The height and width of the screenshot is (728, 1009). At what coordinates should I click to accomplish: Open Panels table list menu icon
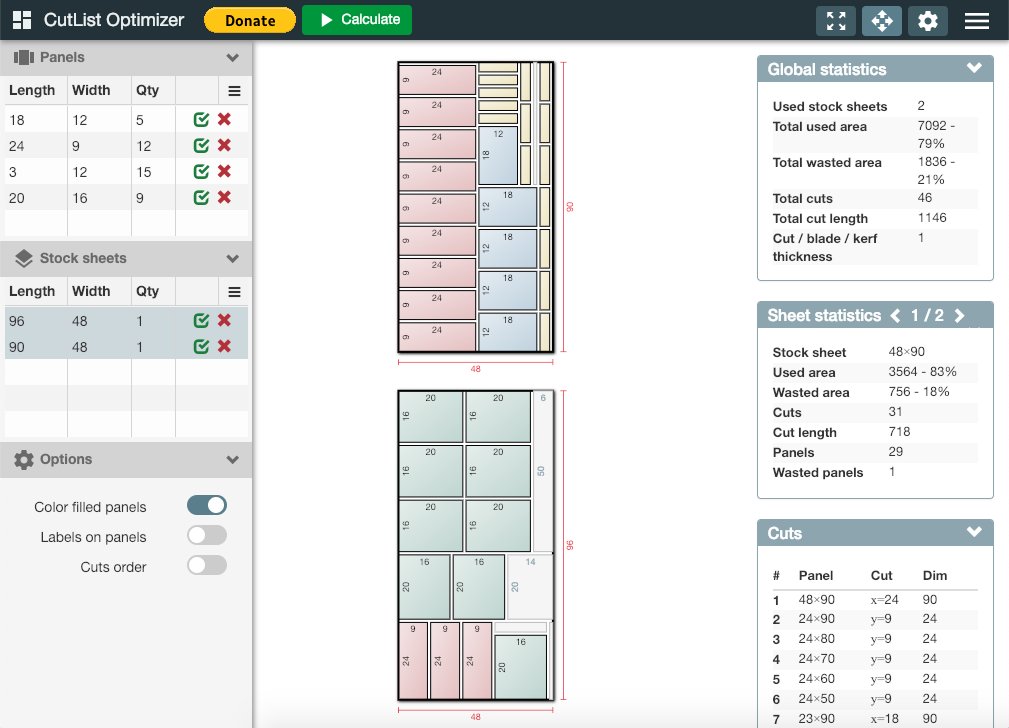(234, 91)
